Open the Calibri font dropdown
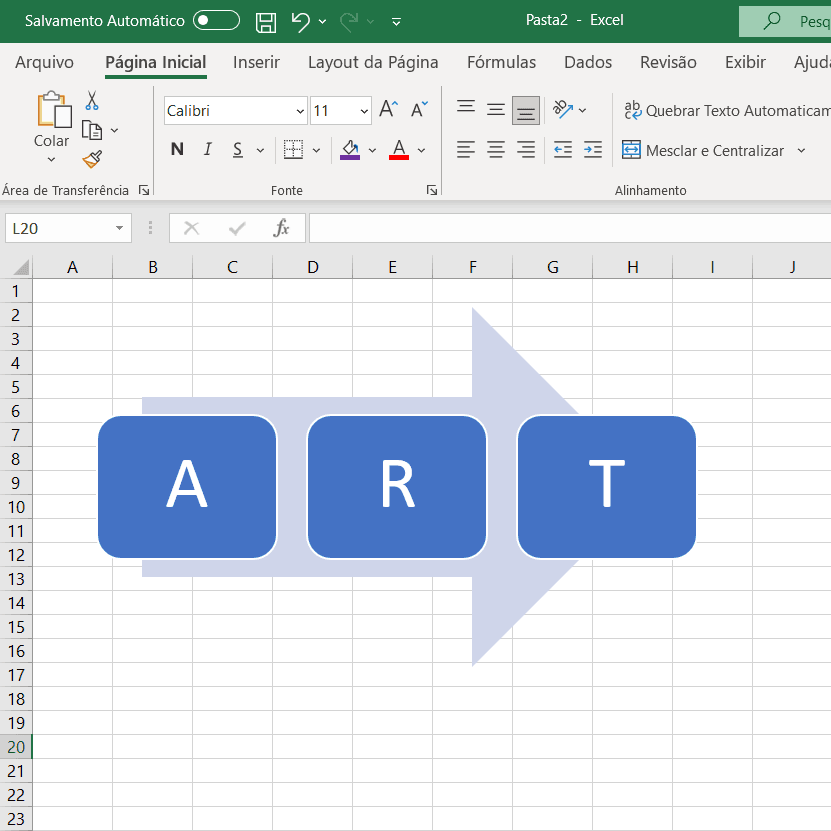 pos(299,110)
